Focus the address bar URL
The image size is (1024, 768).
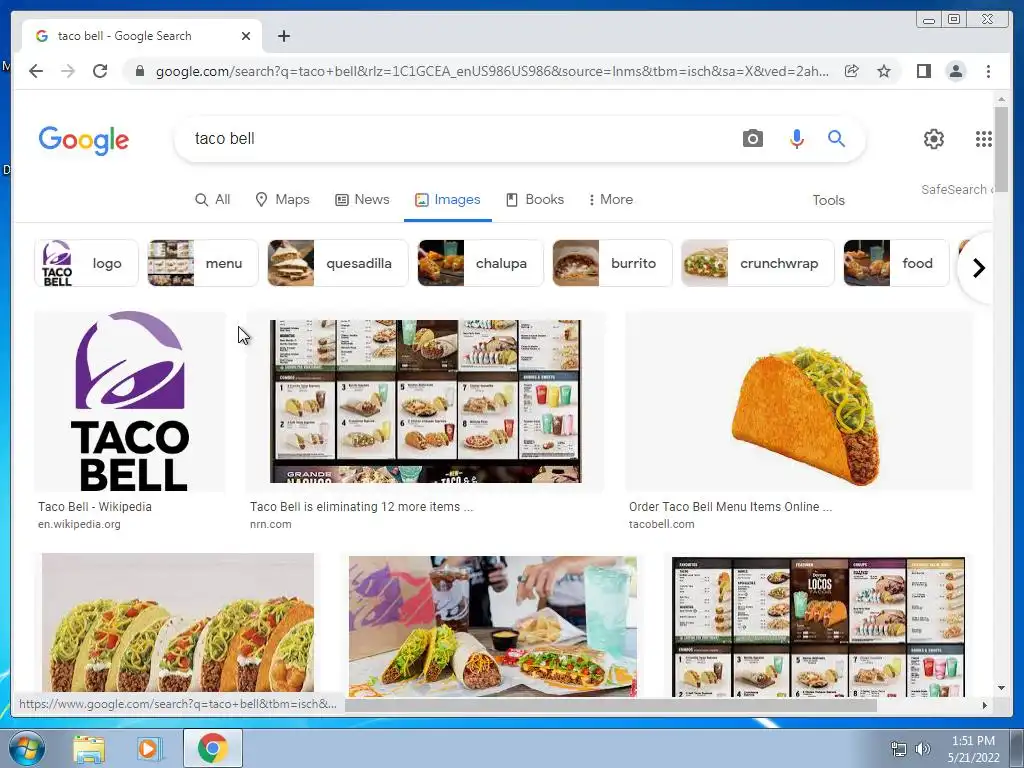pyautogui.click(x=492, y=71)
